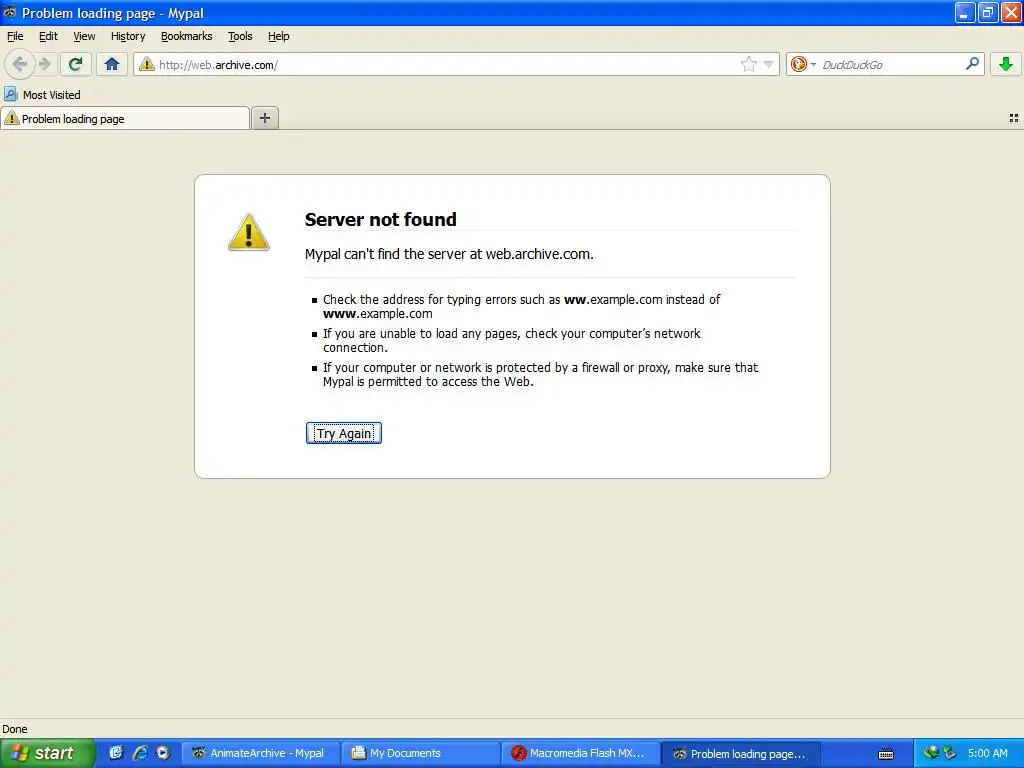Click the Done status bar text

[x=15, y=729]
